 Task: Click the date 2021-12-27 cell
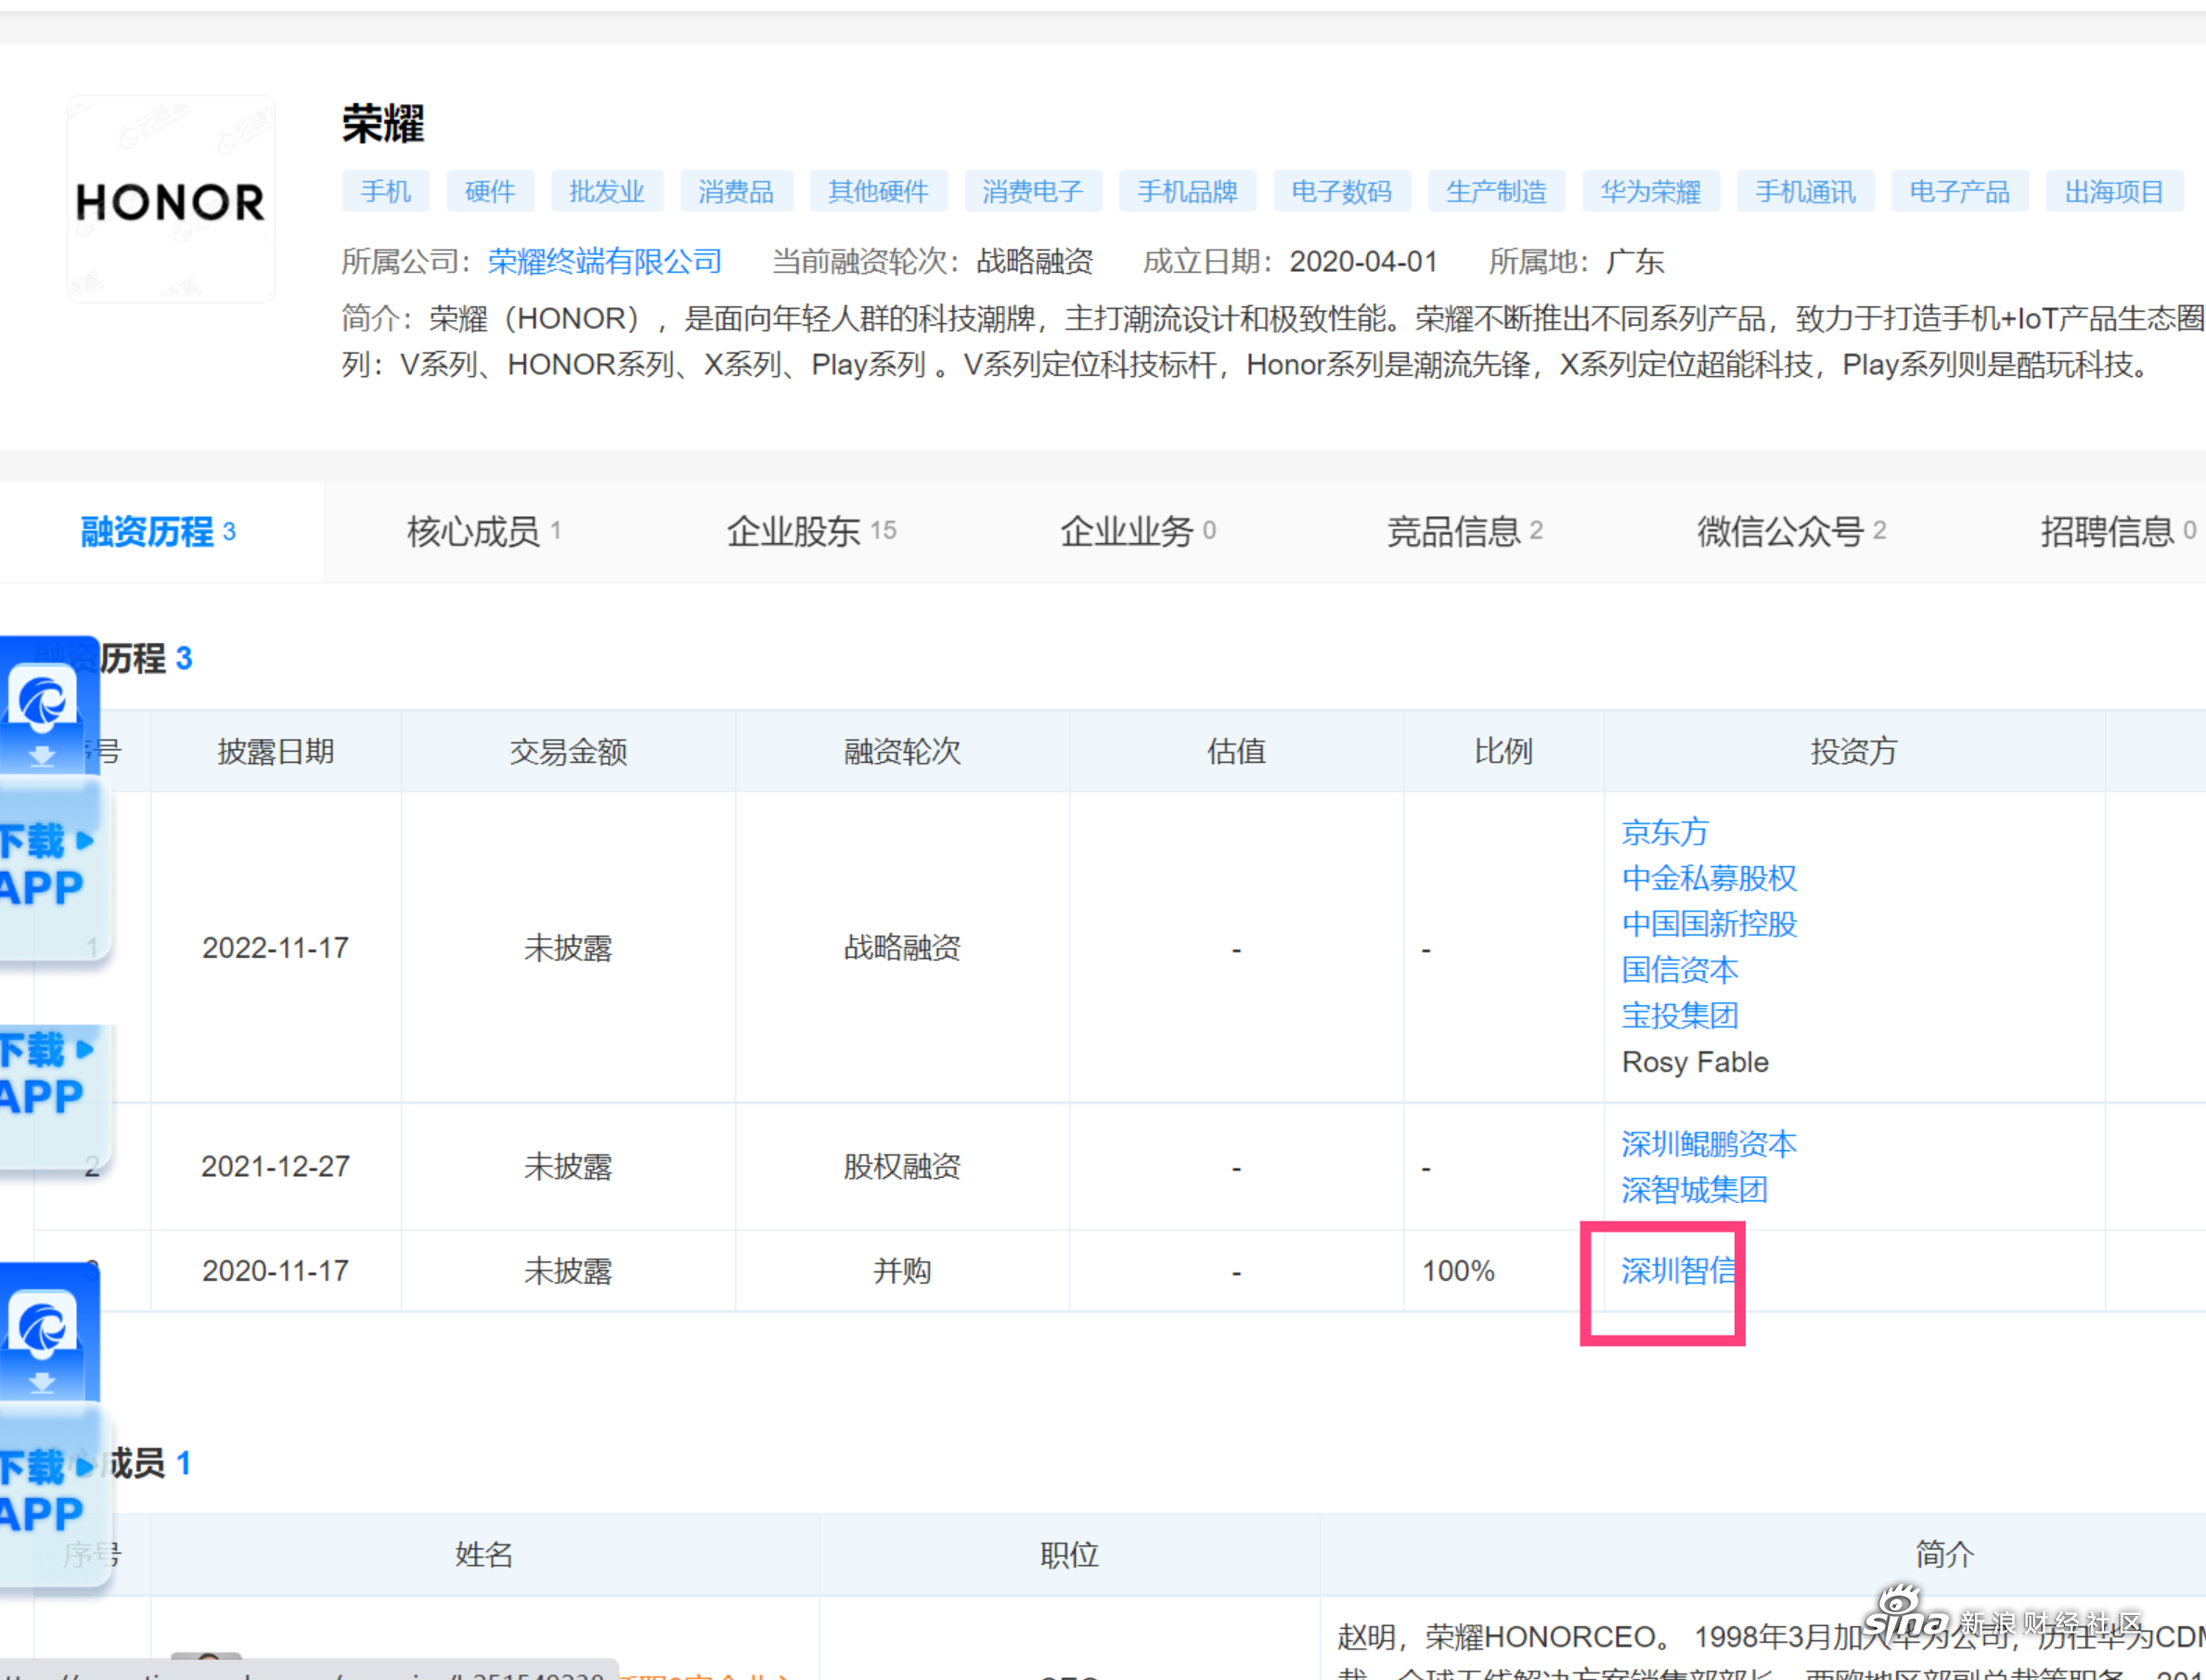[x=276, y=1167]
